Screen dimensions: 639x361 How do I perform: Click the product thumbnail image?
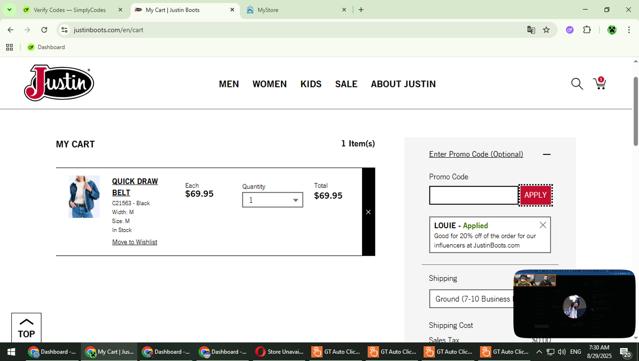(x=84, y=197)
